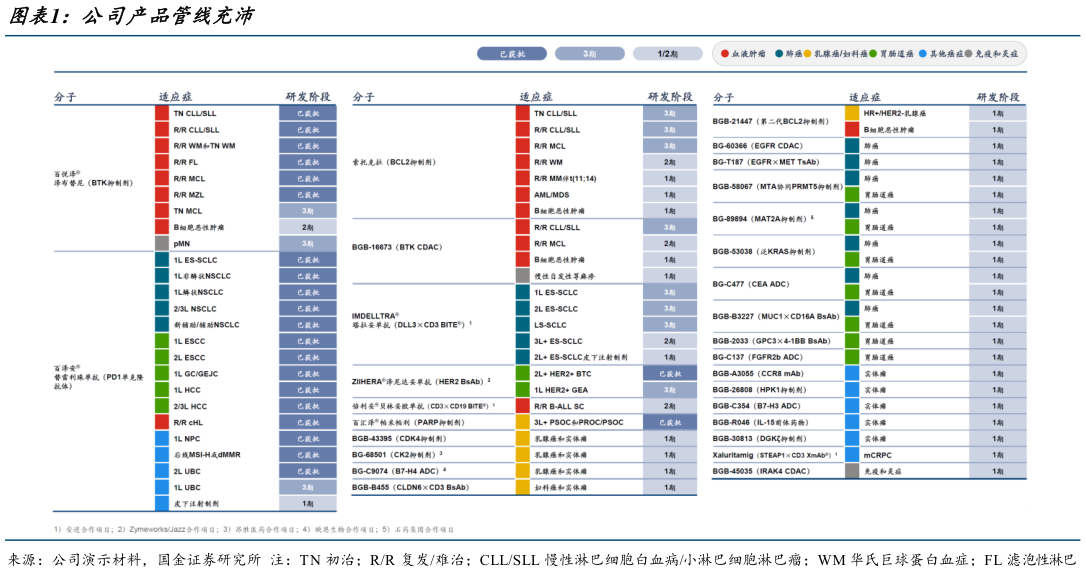Click the 慢性自发性荨麻疹 indication
1086x573 pixels.
tap(564, 276)
